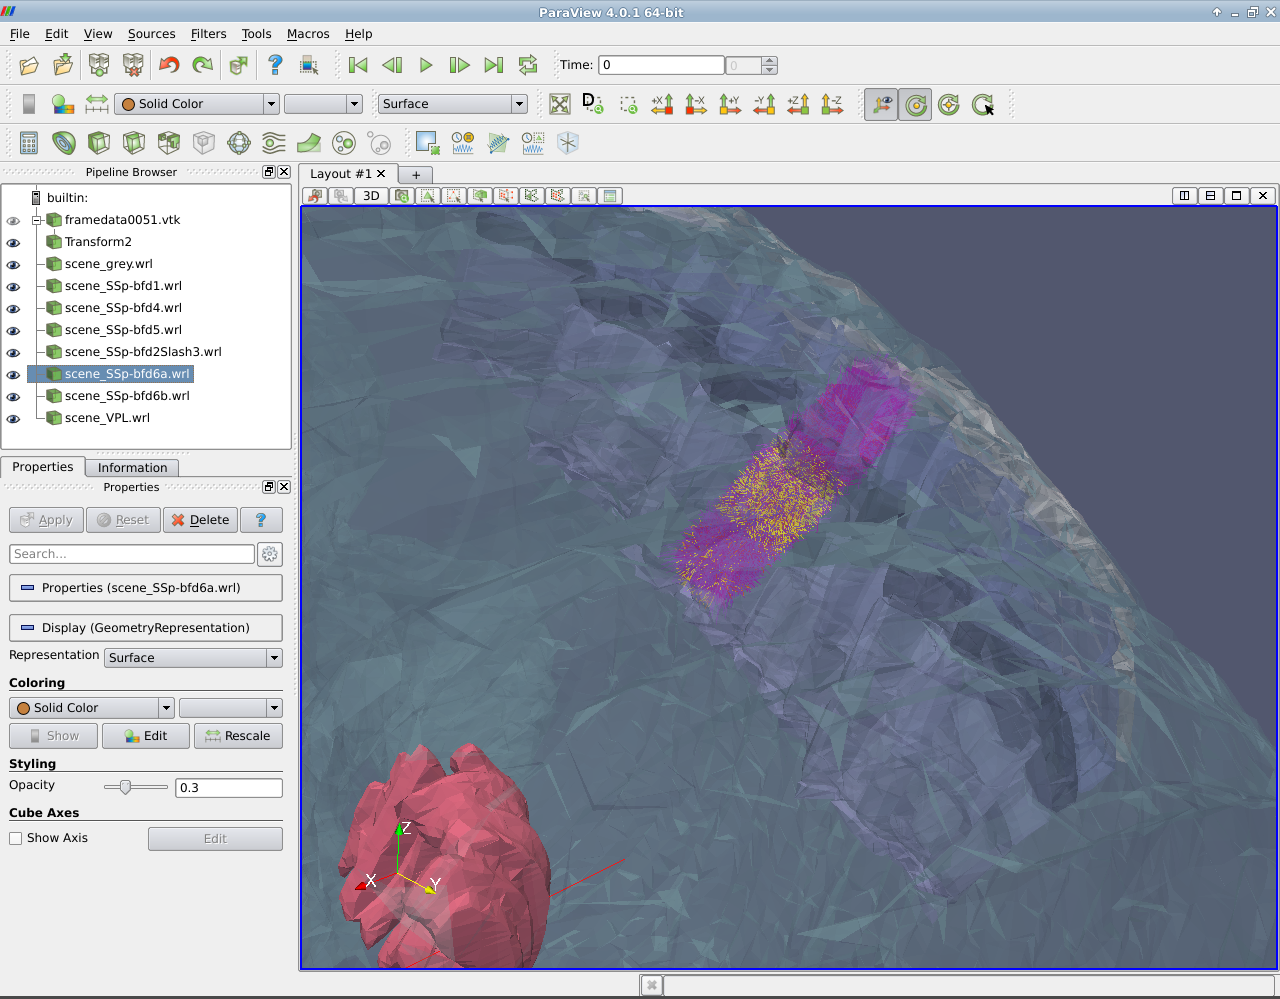Apply the Contour filter icon
The height and width of the screenshot is (999, 1280).
click(x=64, y=143)
